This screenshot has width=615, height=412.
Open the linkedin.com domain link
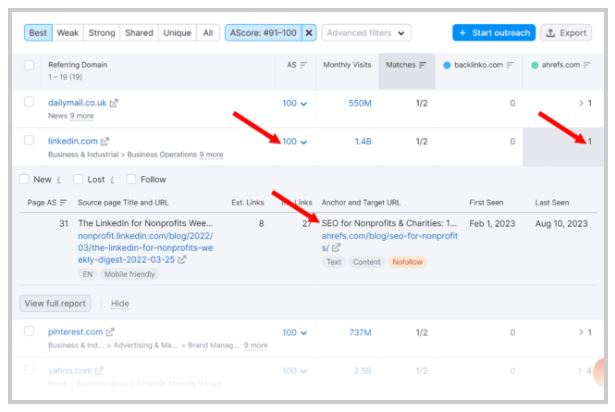click(73, 141)
